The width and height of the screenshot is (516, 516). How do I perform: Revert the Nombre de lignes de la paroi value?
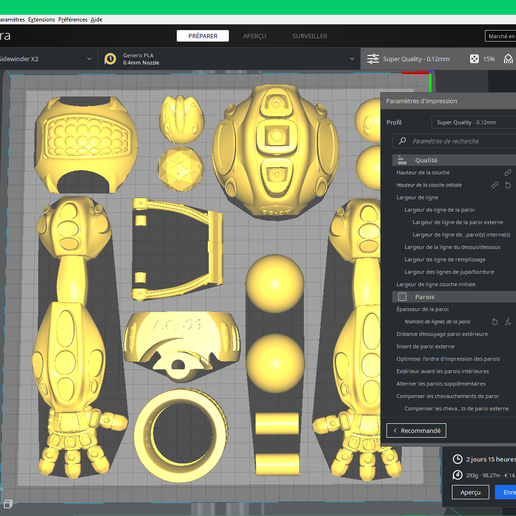pos(495,322)
